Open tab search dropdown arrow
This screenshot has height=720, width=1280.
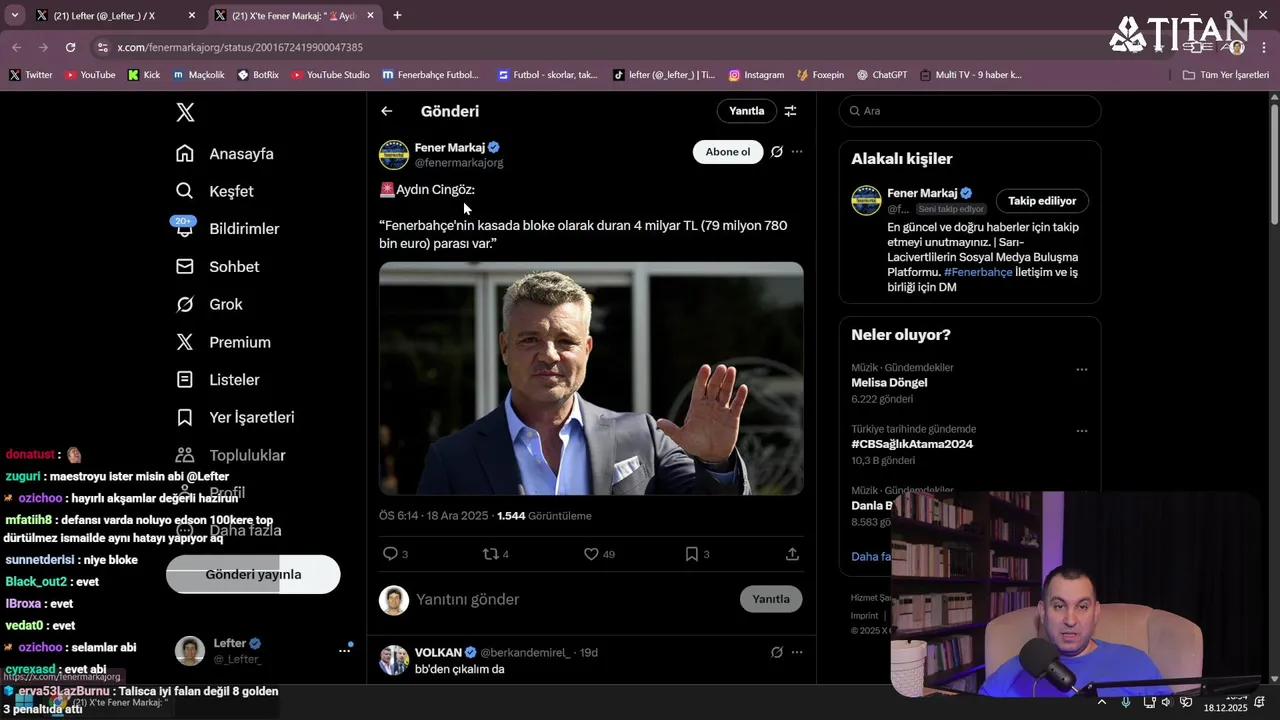14,15
